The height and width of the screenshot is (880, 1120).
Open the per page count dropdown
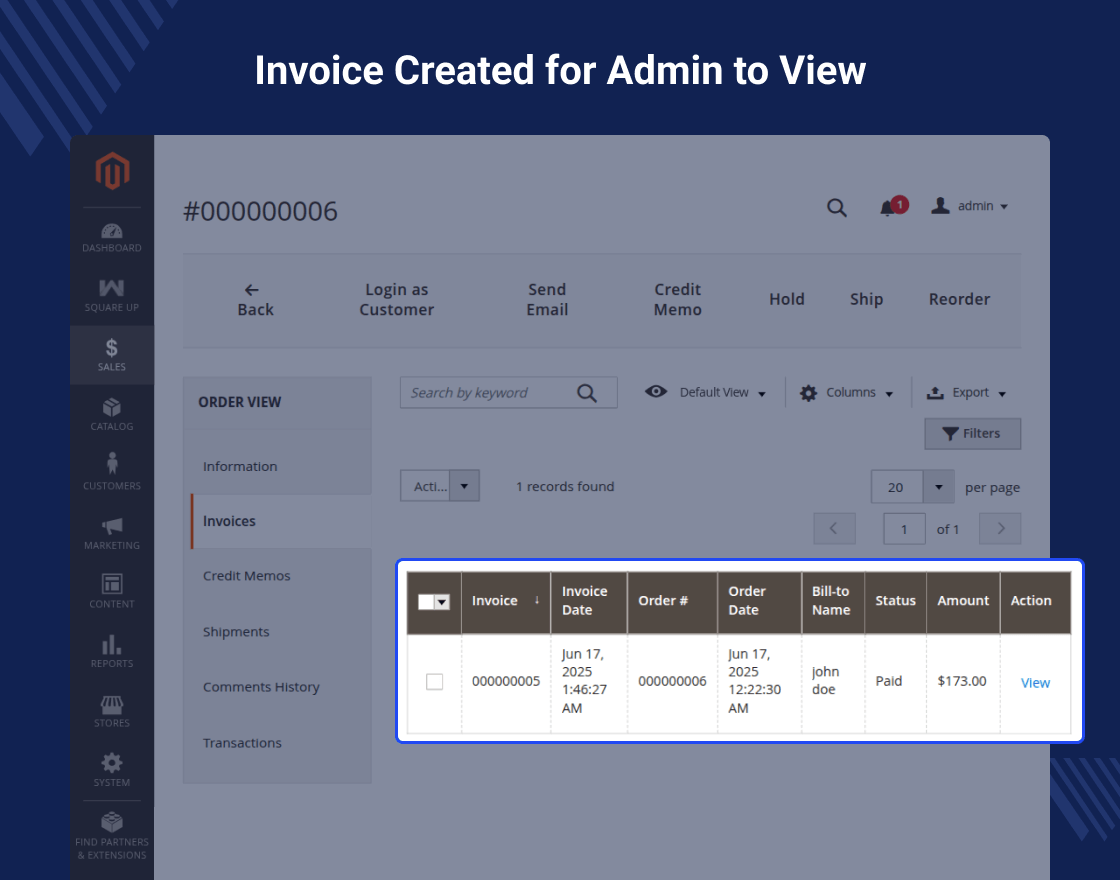point(938,487)
